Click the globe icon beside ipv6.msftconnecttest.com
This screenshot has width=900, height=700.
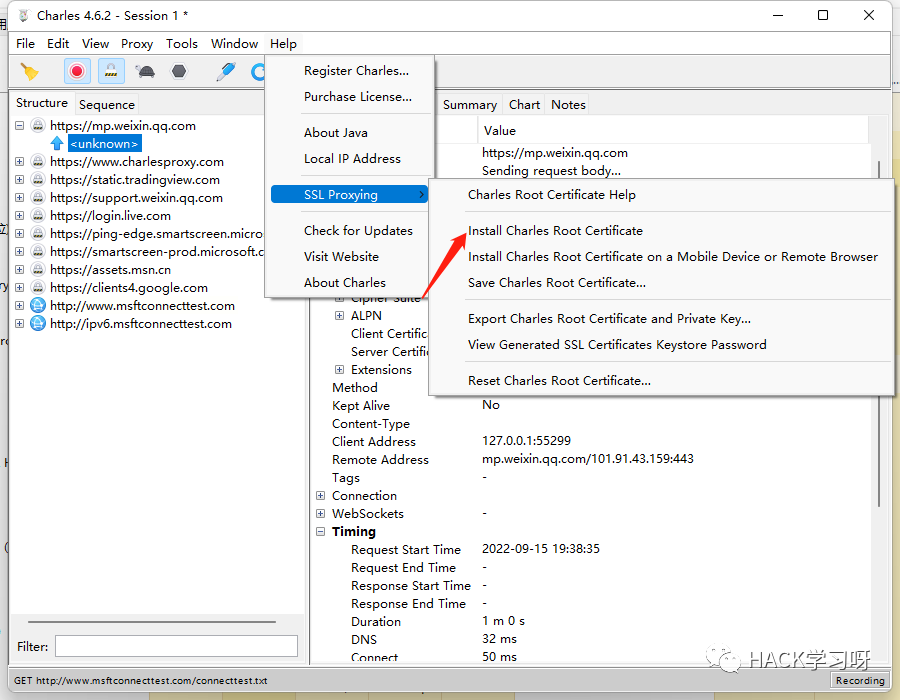(38, 324)
